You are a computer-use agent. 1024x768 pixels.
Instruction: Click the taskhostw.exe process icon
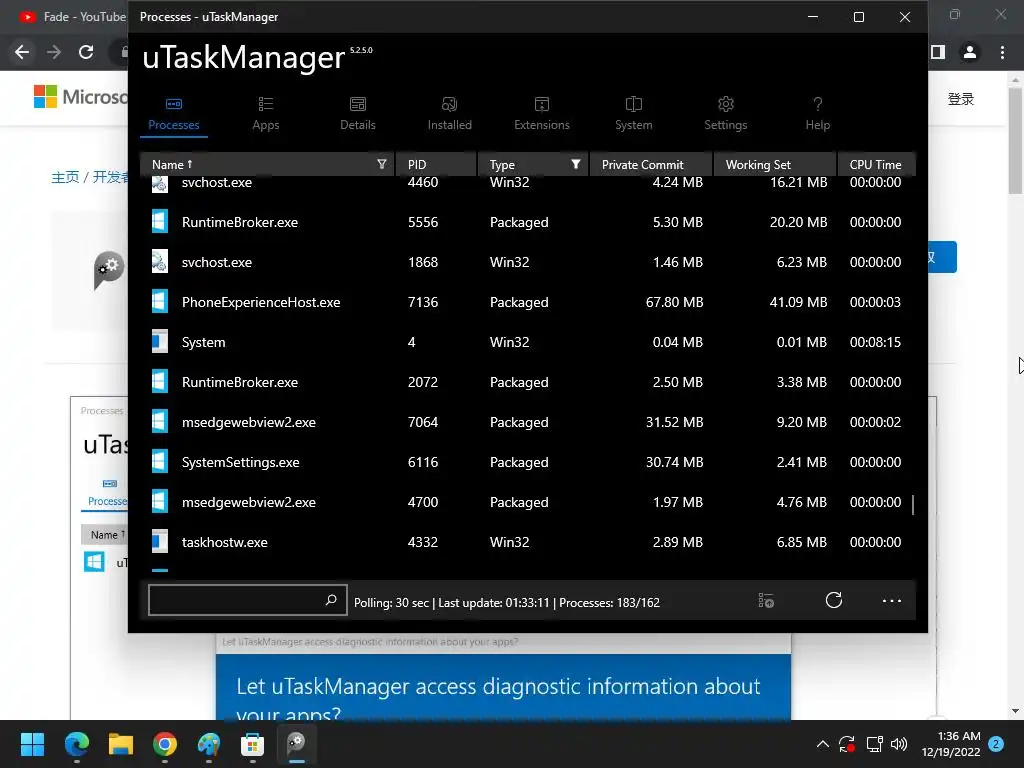point(160,541)
